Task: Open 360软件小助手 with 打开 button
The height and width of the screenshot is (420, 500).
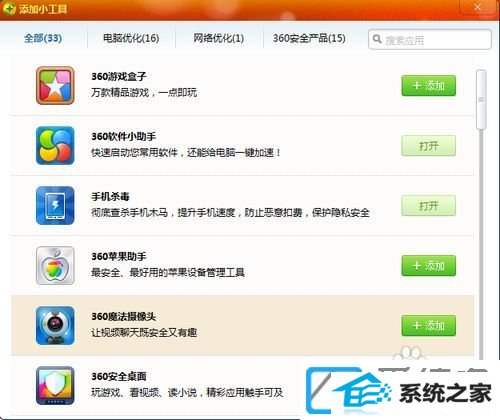Action: [428, 146]
